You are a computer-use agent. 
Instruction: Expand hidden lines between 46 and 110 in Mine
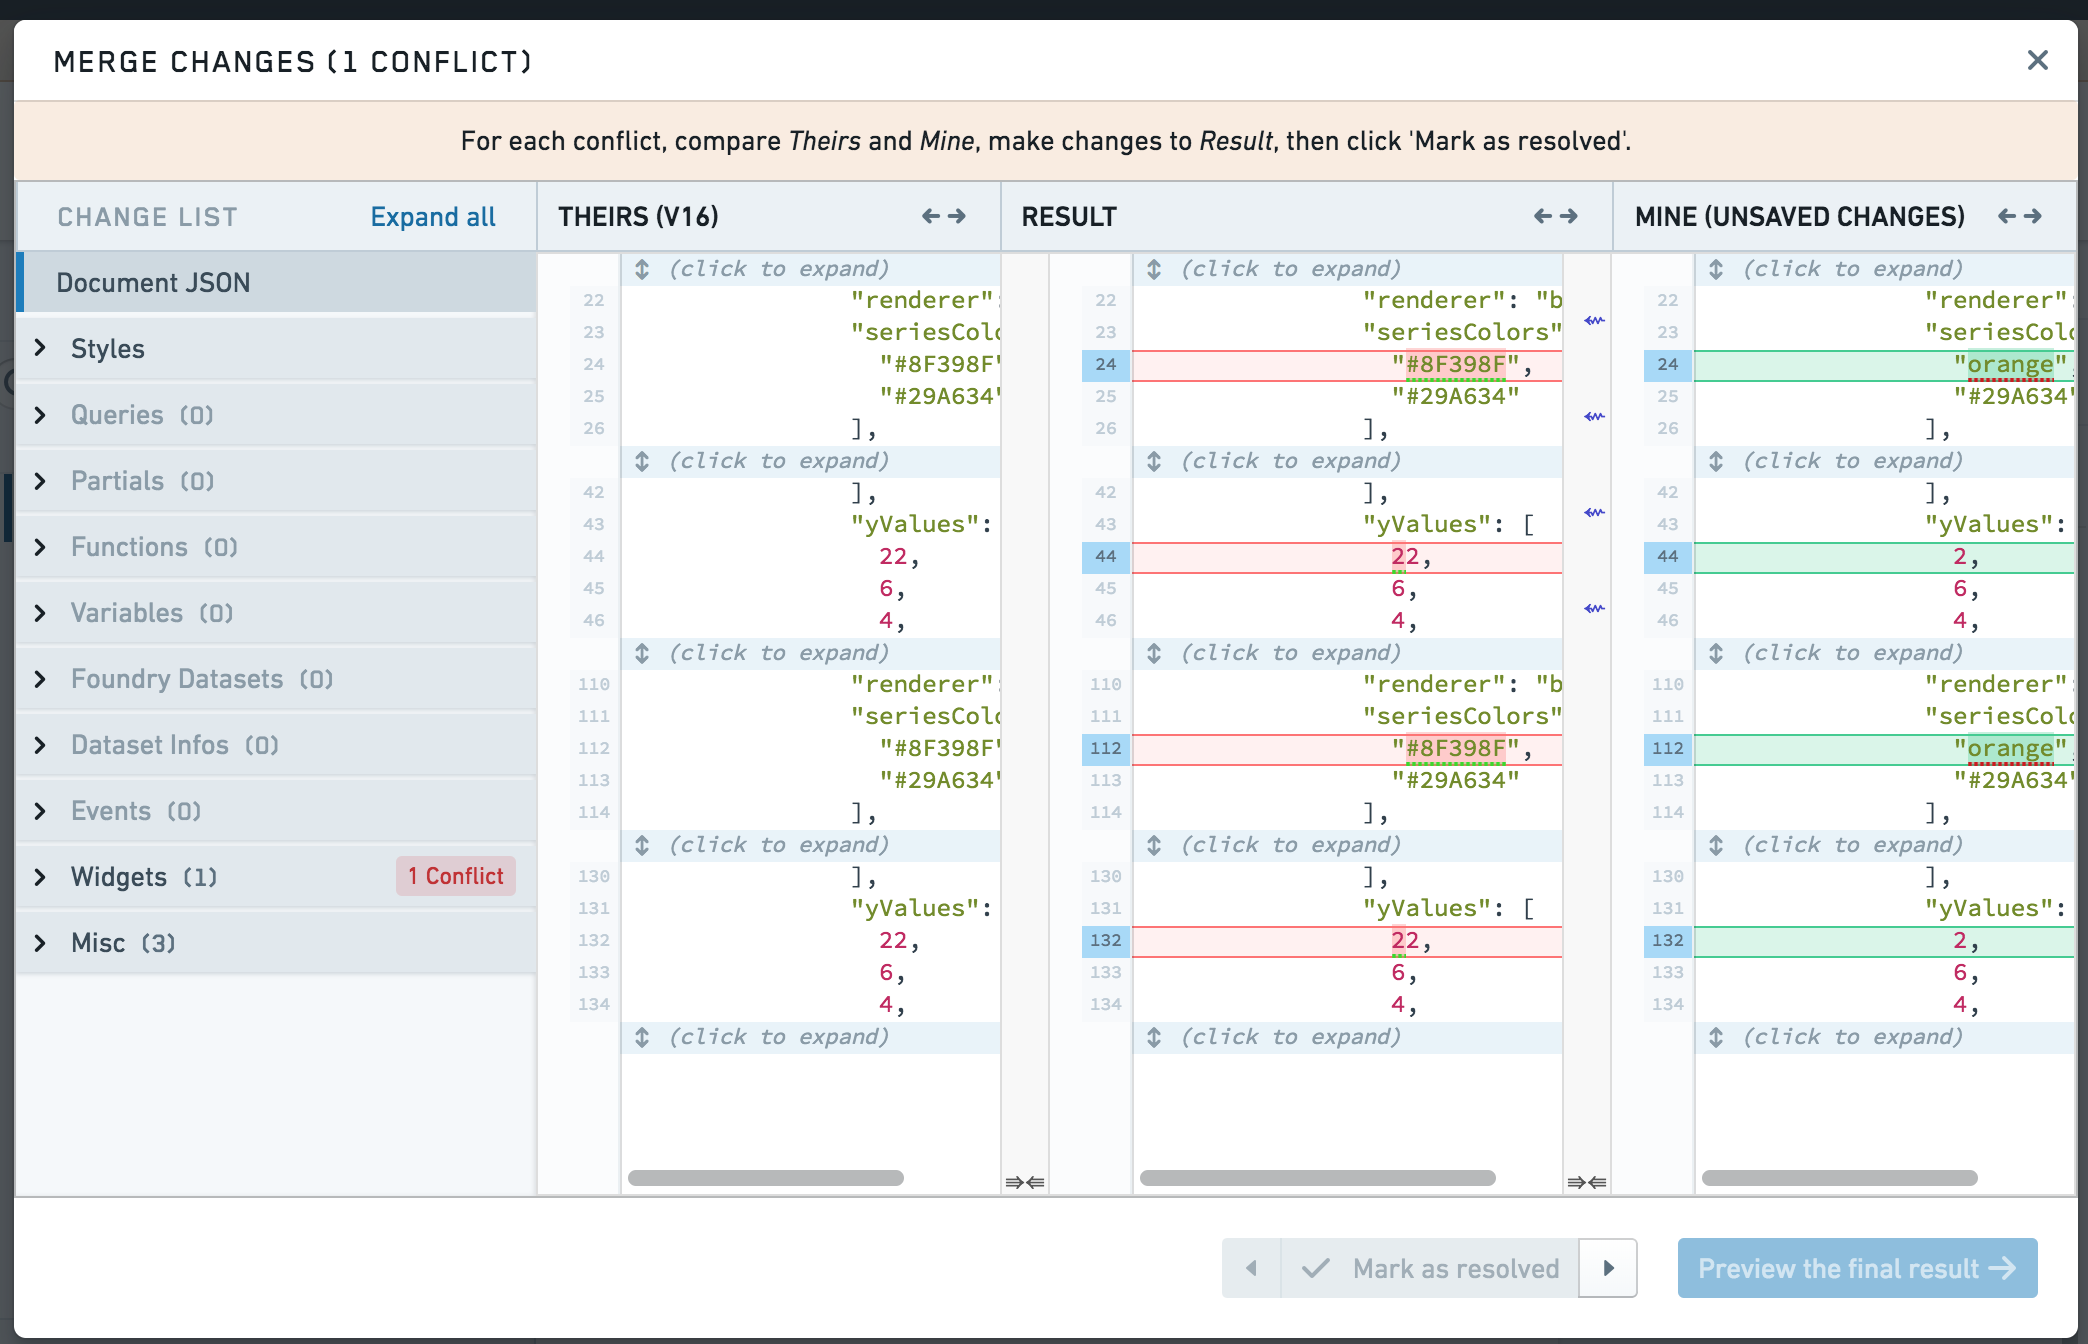(x=1884, y=652)
